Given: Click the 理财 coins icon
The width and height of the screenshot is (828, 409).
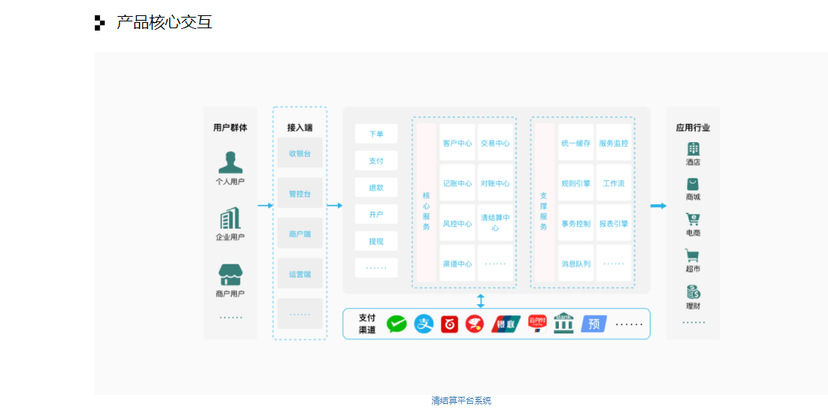Looking at the screenshot, I should (693, 292).
